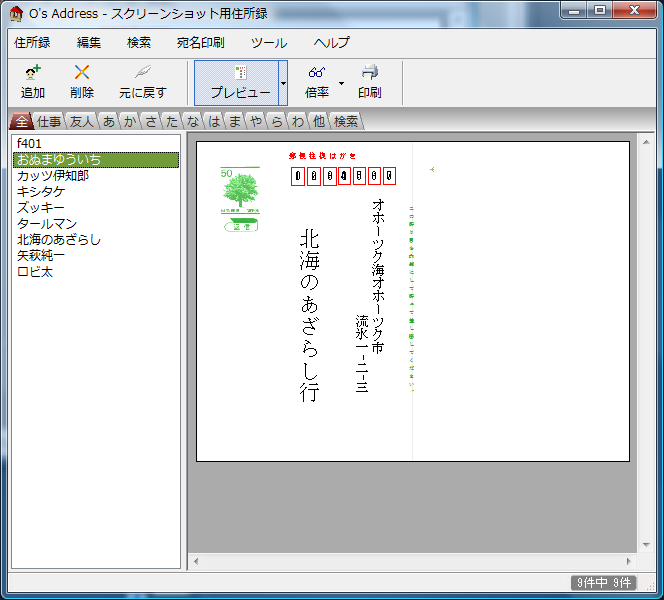Image resolution: width=664 pixels, height=600 pixels.
Task: Switch to the 友人 tab
Action: 81,121
